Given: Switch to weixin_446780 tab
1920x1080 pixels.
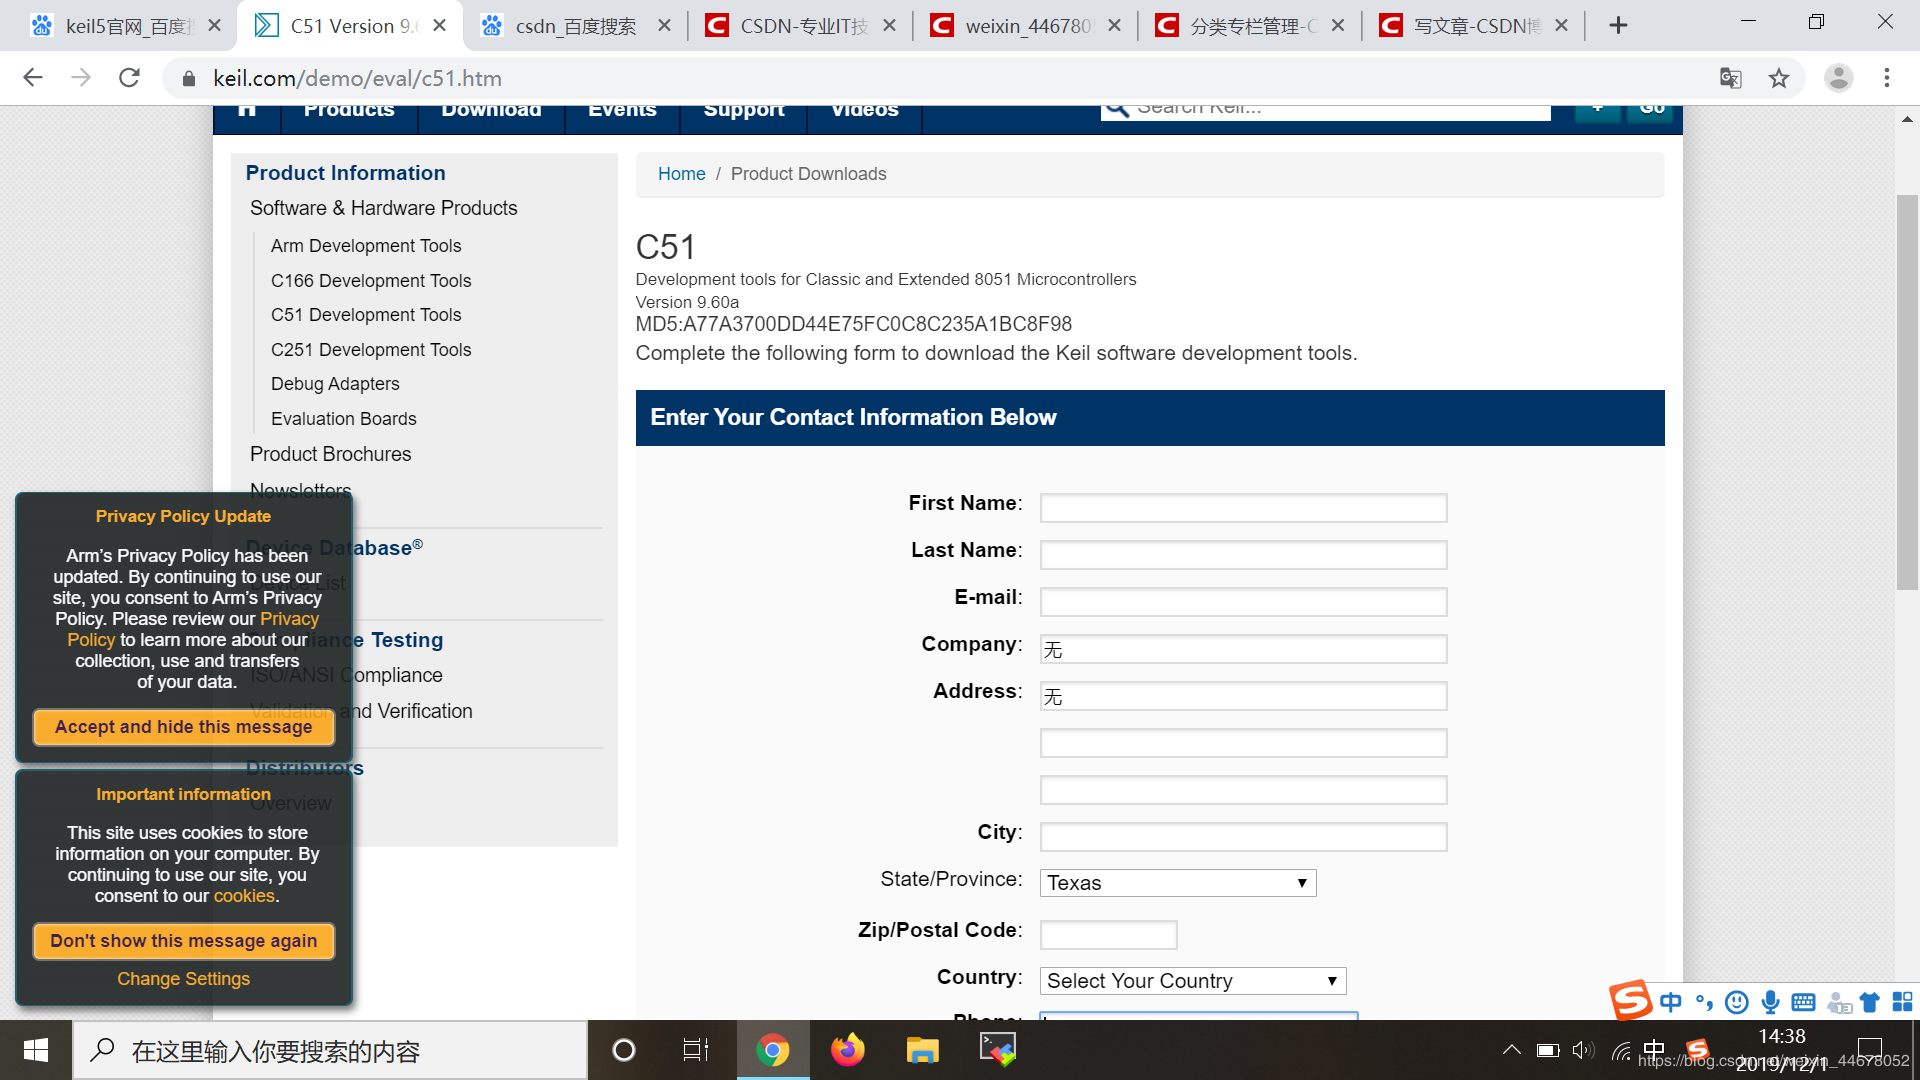Looking at the screenshot, I should click(1025, 26).
